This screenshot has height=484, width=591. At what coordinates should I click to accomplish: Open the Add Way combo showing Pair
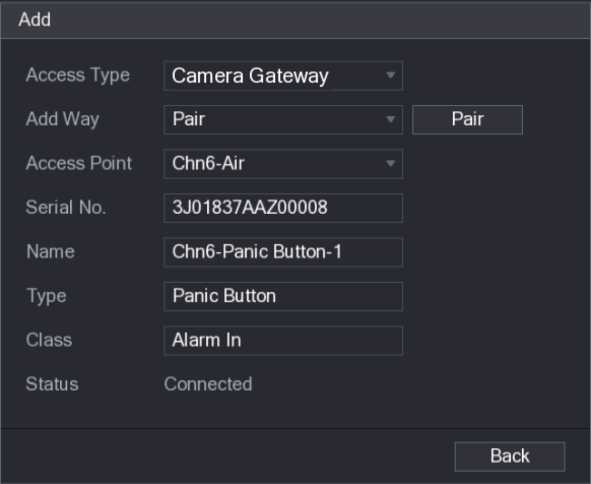click(283, 119)
